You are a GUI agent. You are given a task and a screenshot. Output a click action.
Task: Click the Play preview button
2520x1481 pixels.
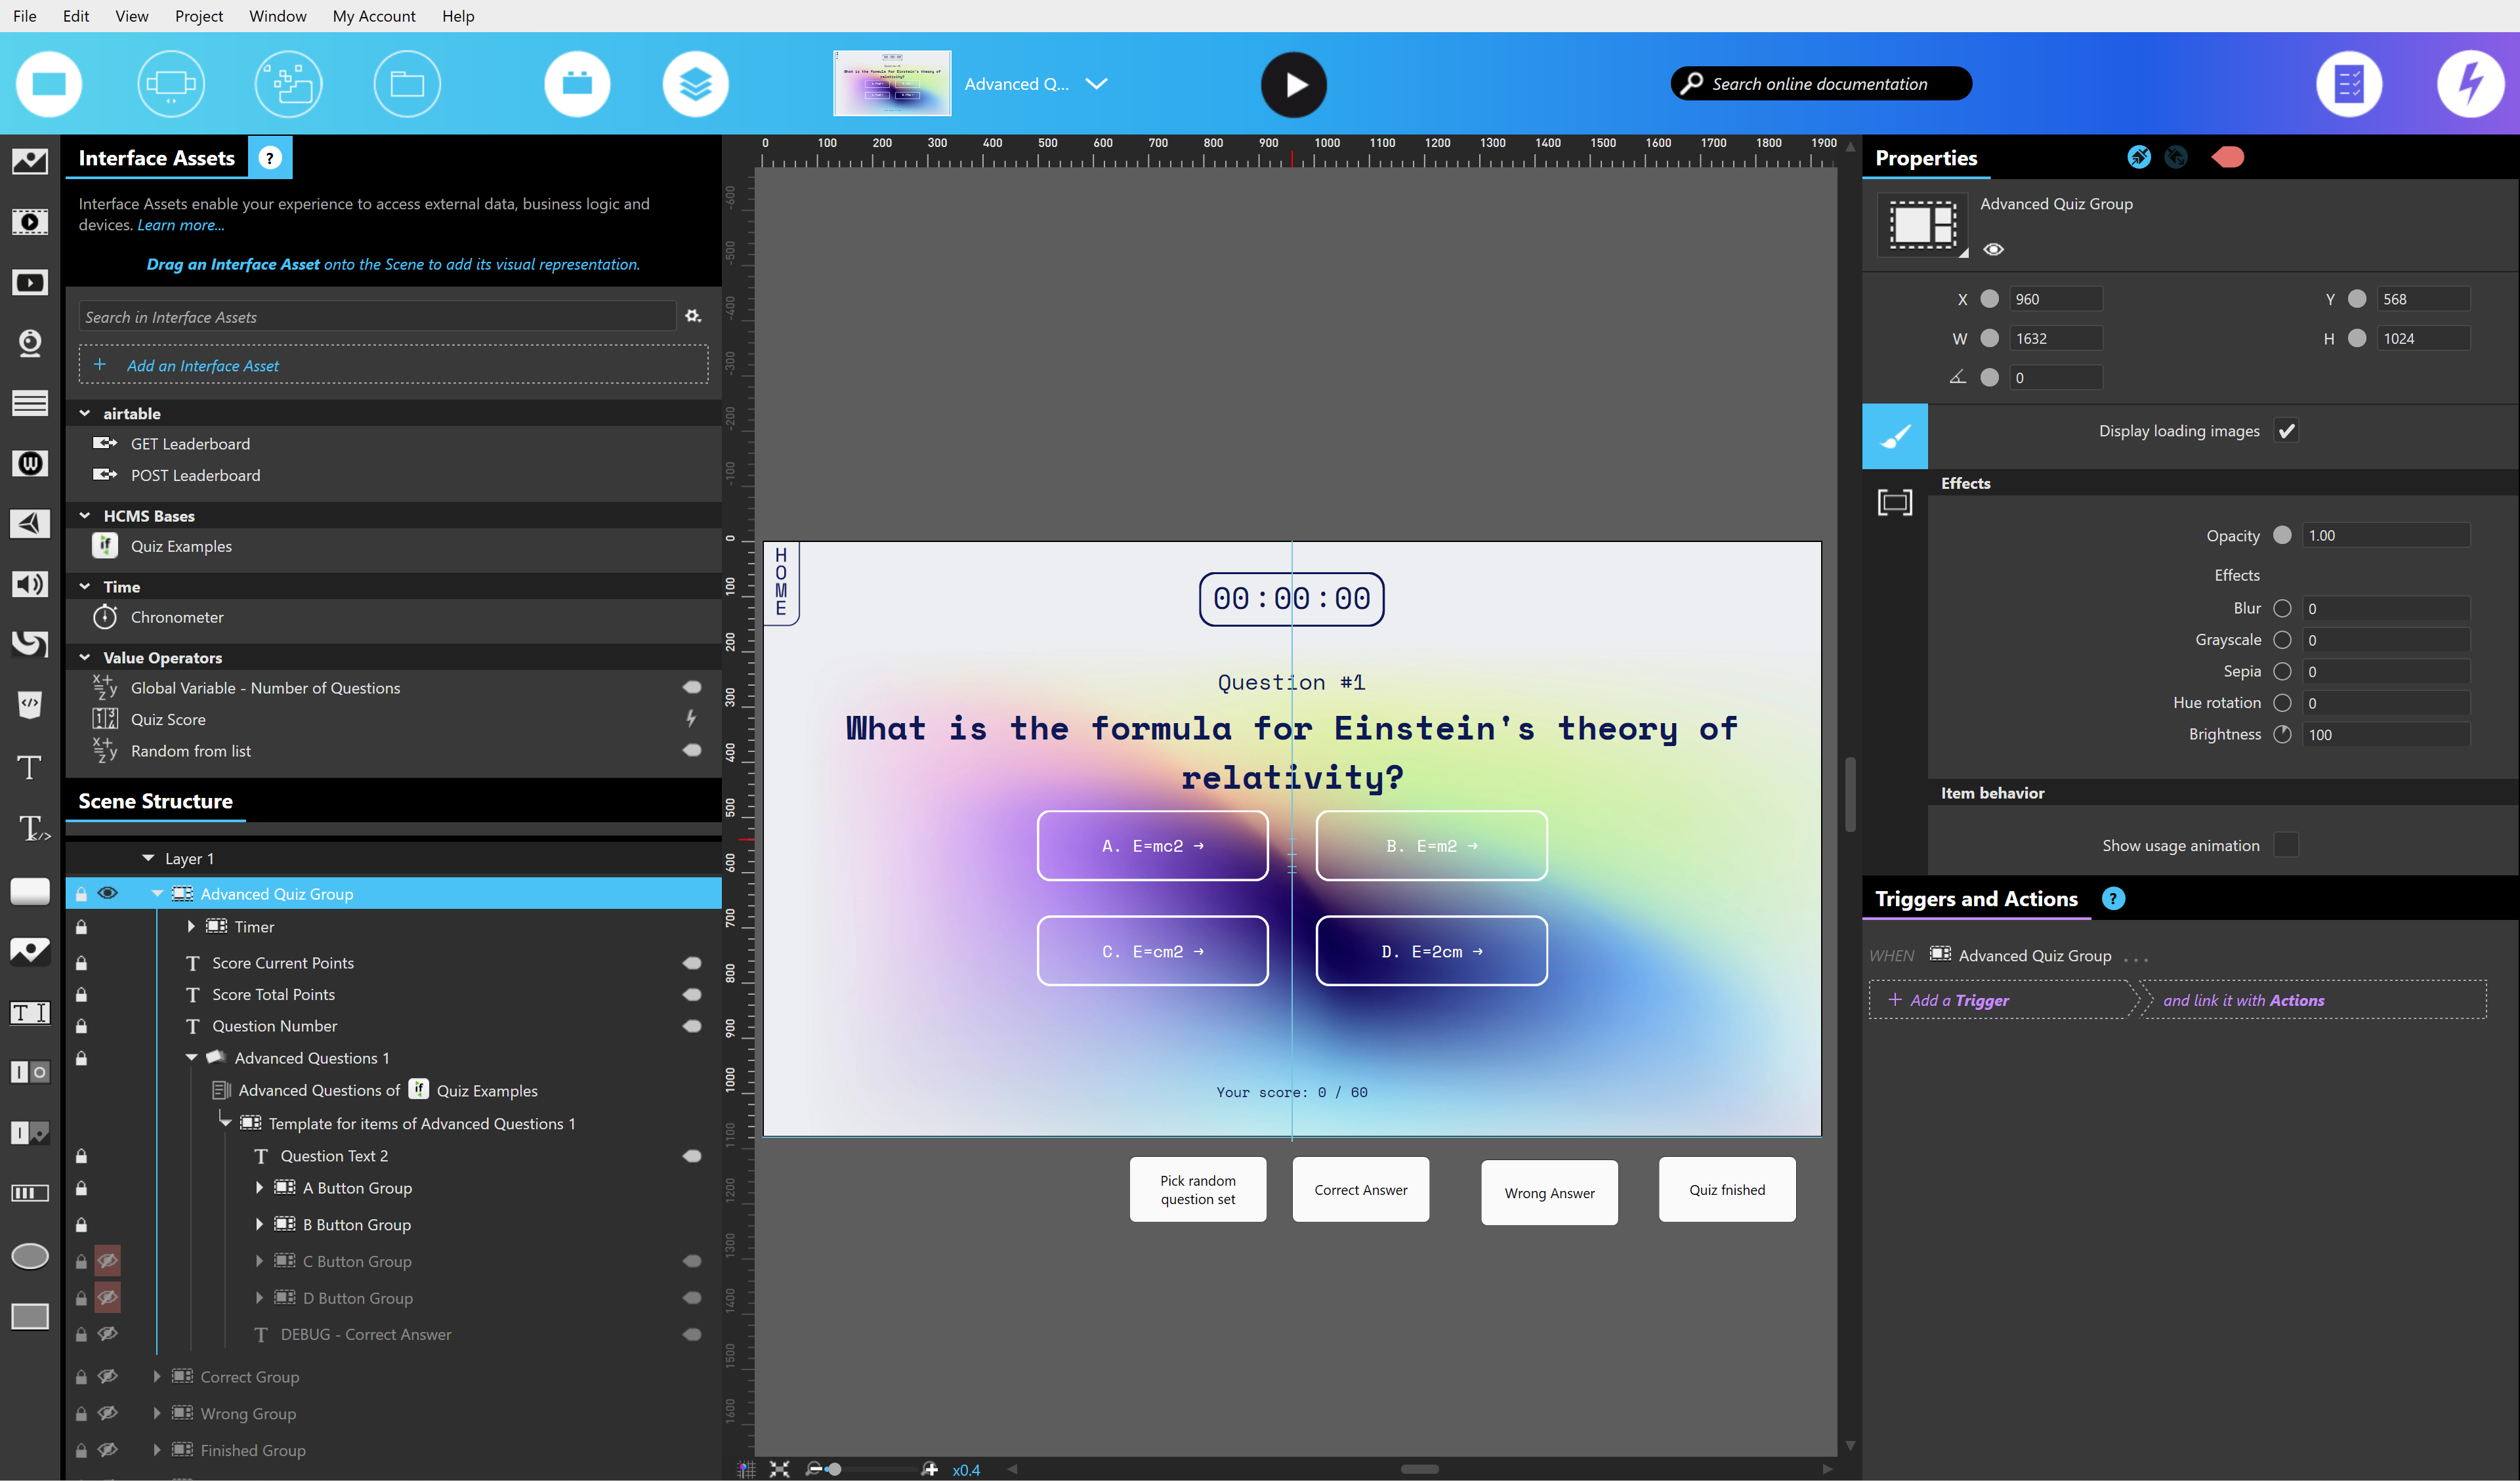point(1293,85)
